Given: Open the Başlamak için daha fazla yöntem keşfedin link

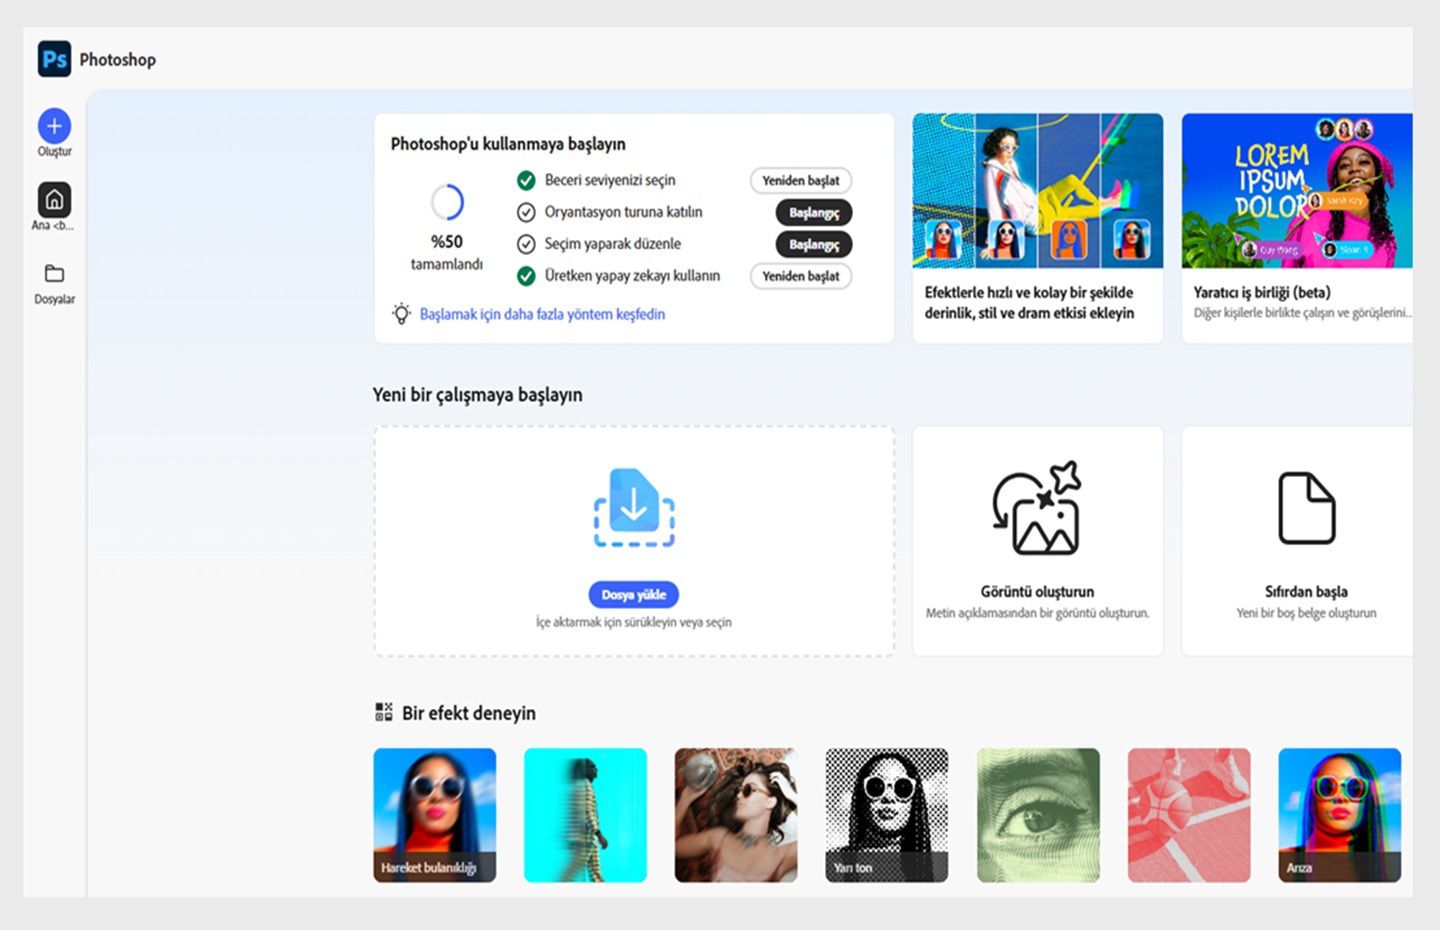Looking at the screenshot, I should (x=541, y=314).
